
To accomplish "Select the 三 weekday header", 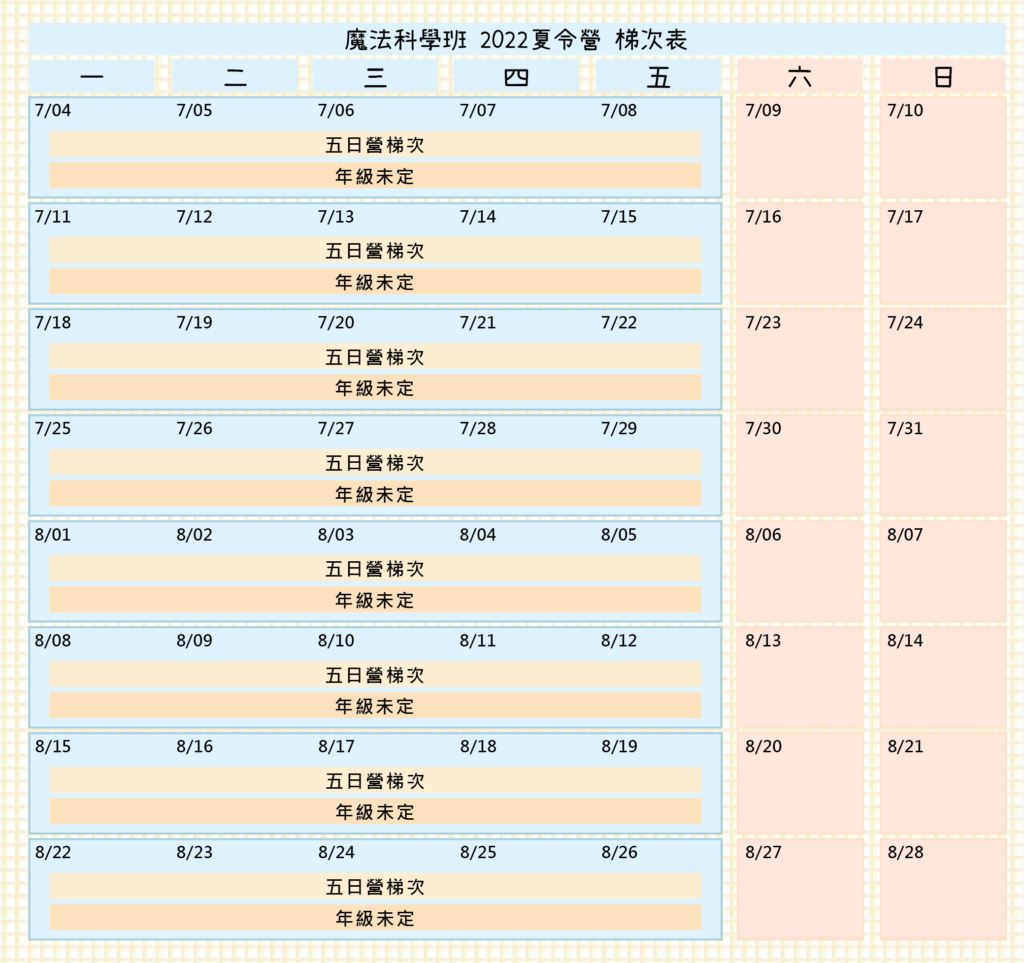I will tap(376, 77).
